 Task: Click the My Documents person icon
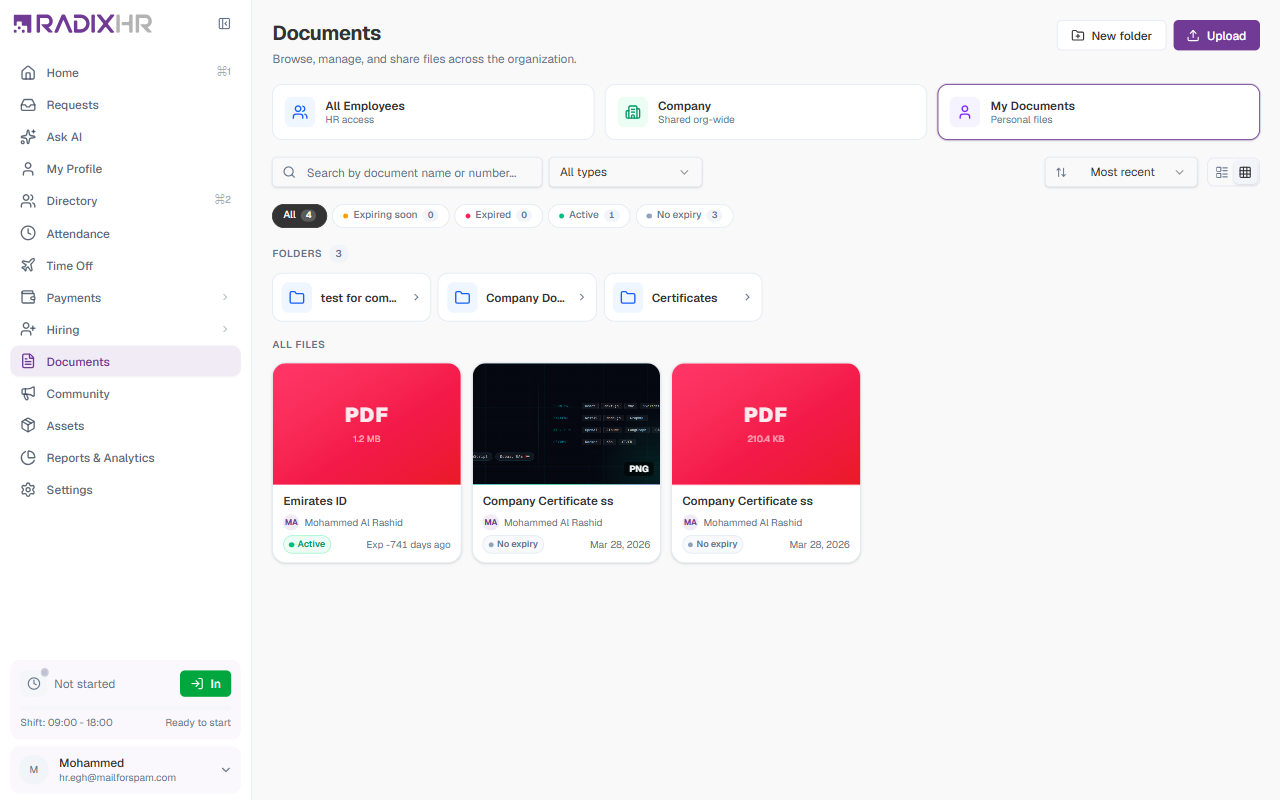(x=965, y=112)
